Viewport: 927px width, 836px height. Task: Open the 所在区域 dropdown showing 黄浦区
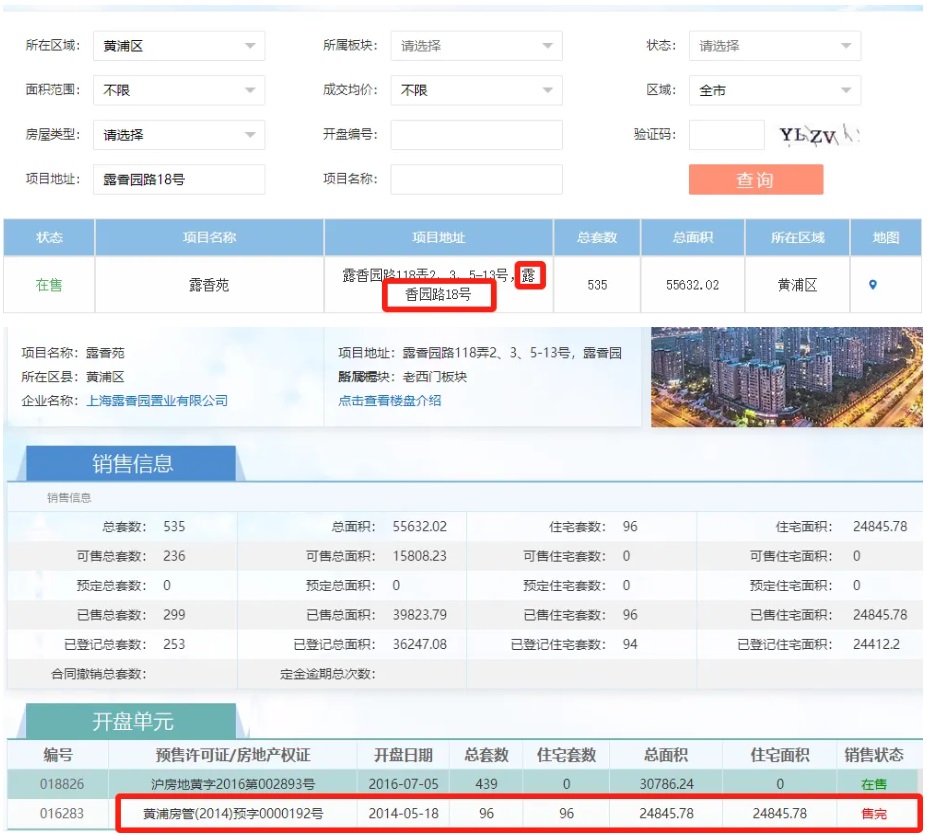pos(179,46)
